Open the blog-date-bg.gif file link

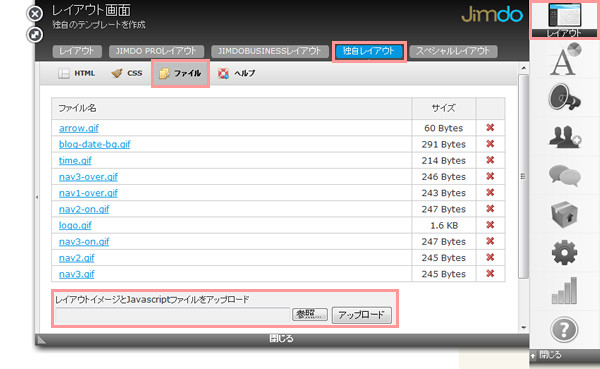pos(95,144)
